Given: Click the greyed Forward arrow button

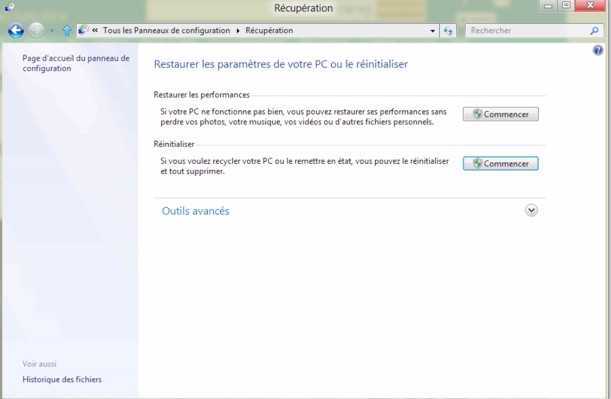Looking at the screenshot, I should [36, 30].
